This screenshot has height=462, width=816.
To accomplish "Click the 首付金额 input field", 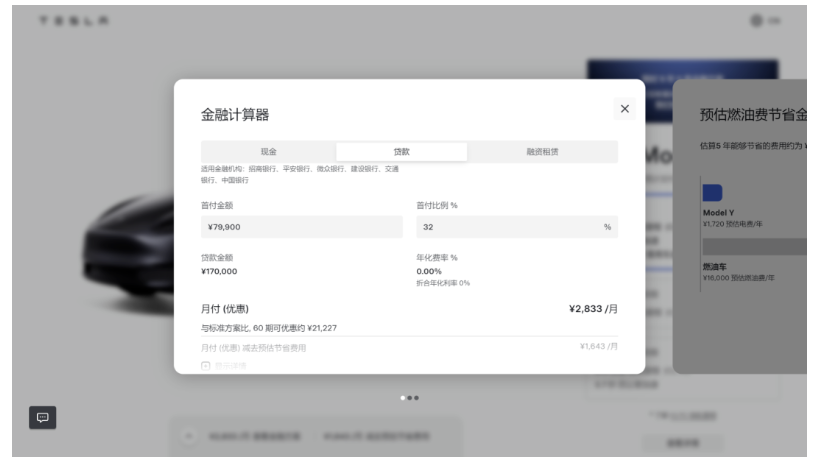I will [x=301, y=227].
